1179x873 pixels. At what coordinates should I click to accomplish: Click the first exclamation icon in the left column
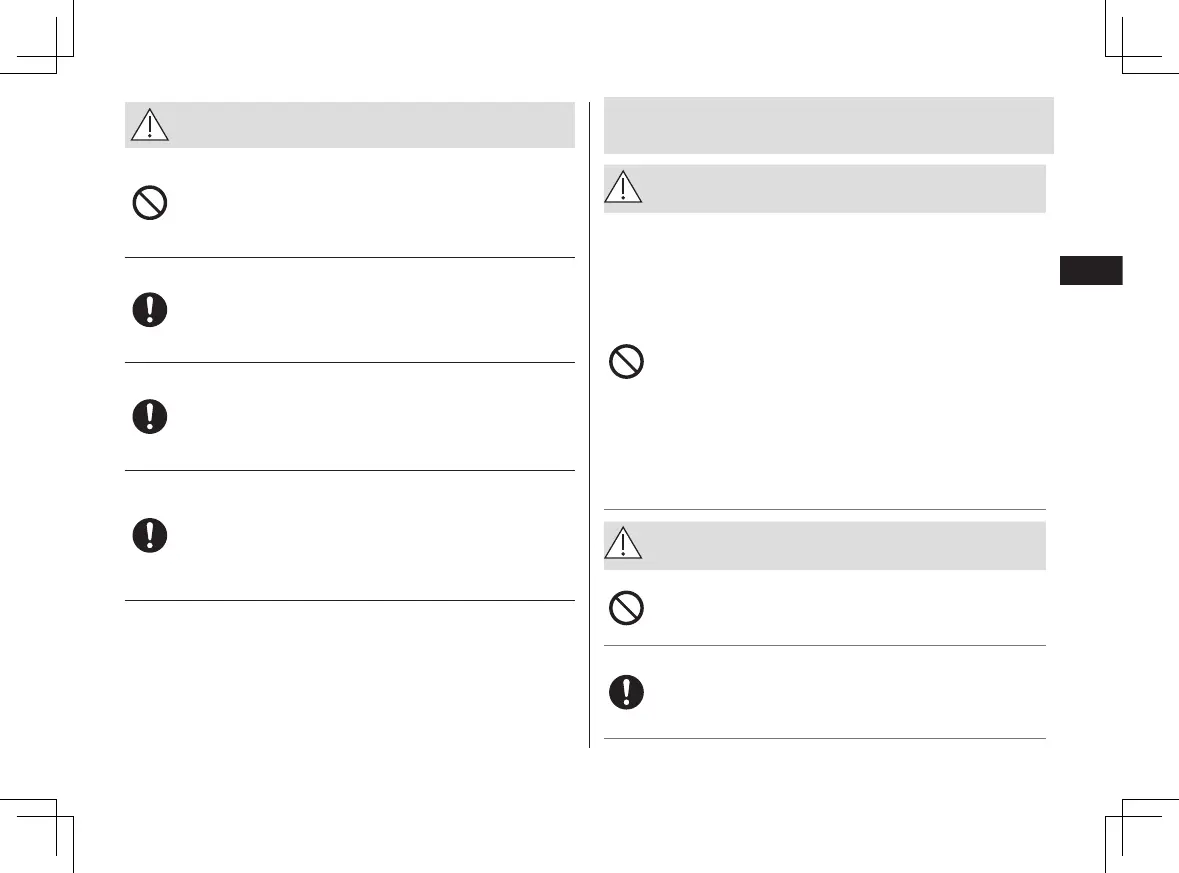pos(150,310)
